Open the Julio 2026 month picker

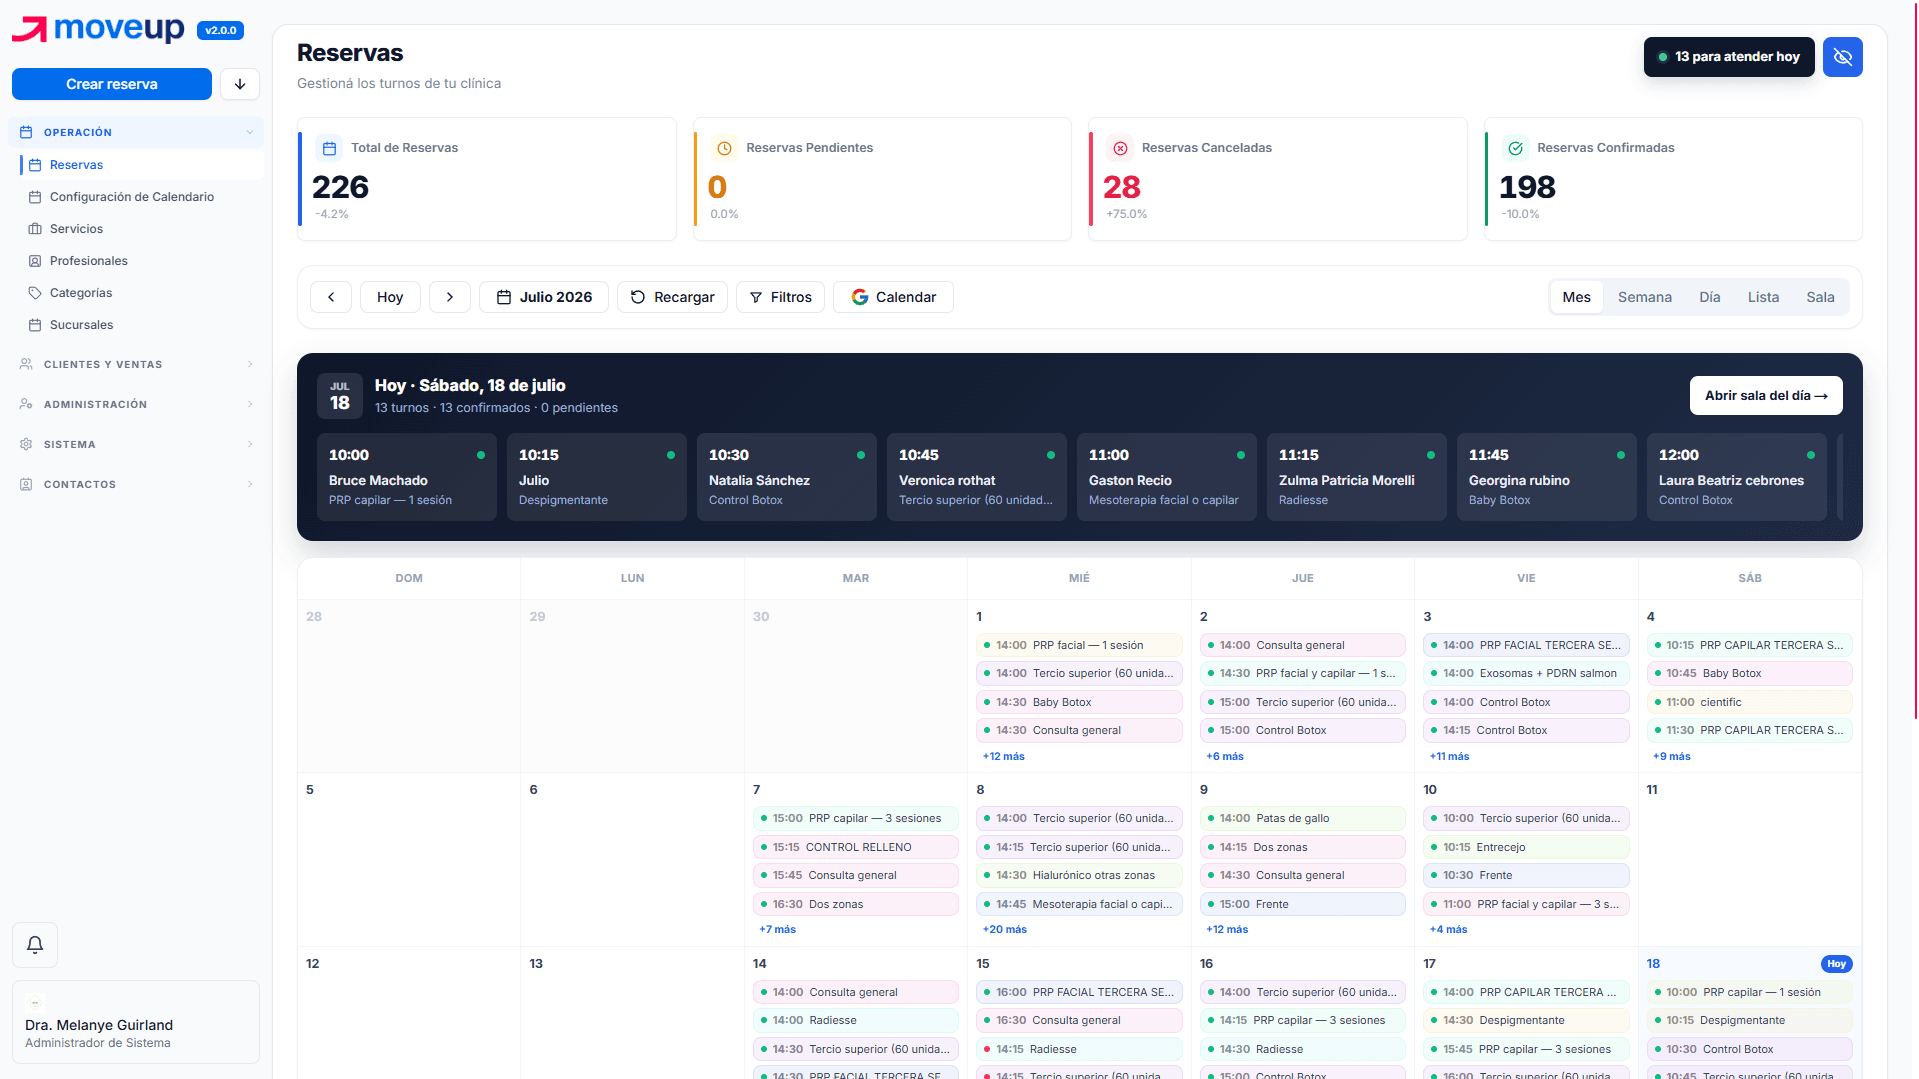coord(544,297)
